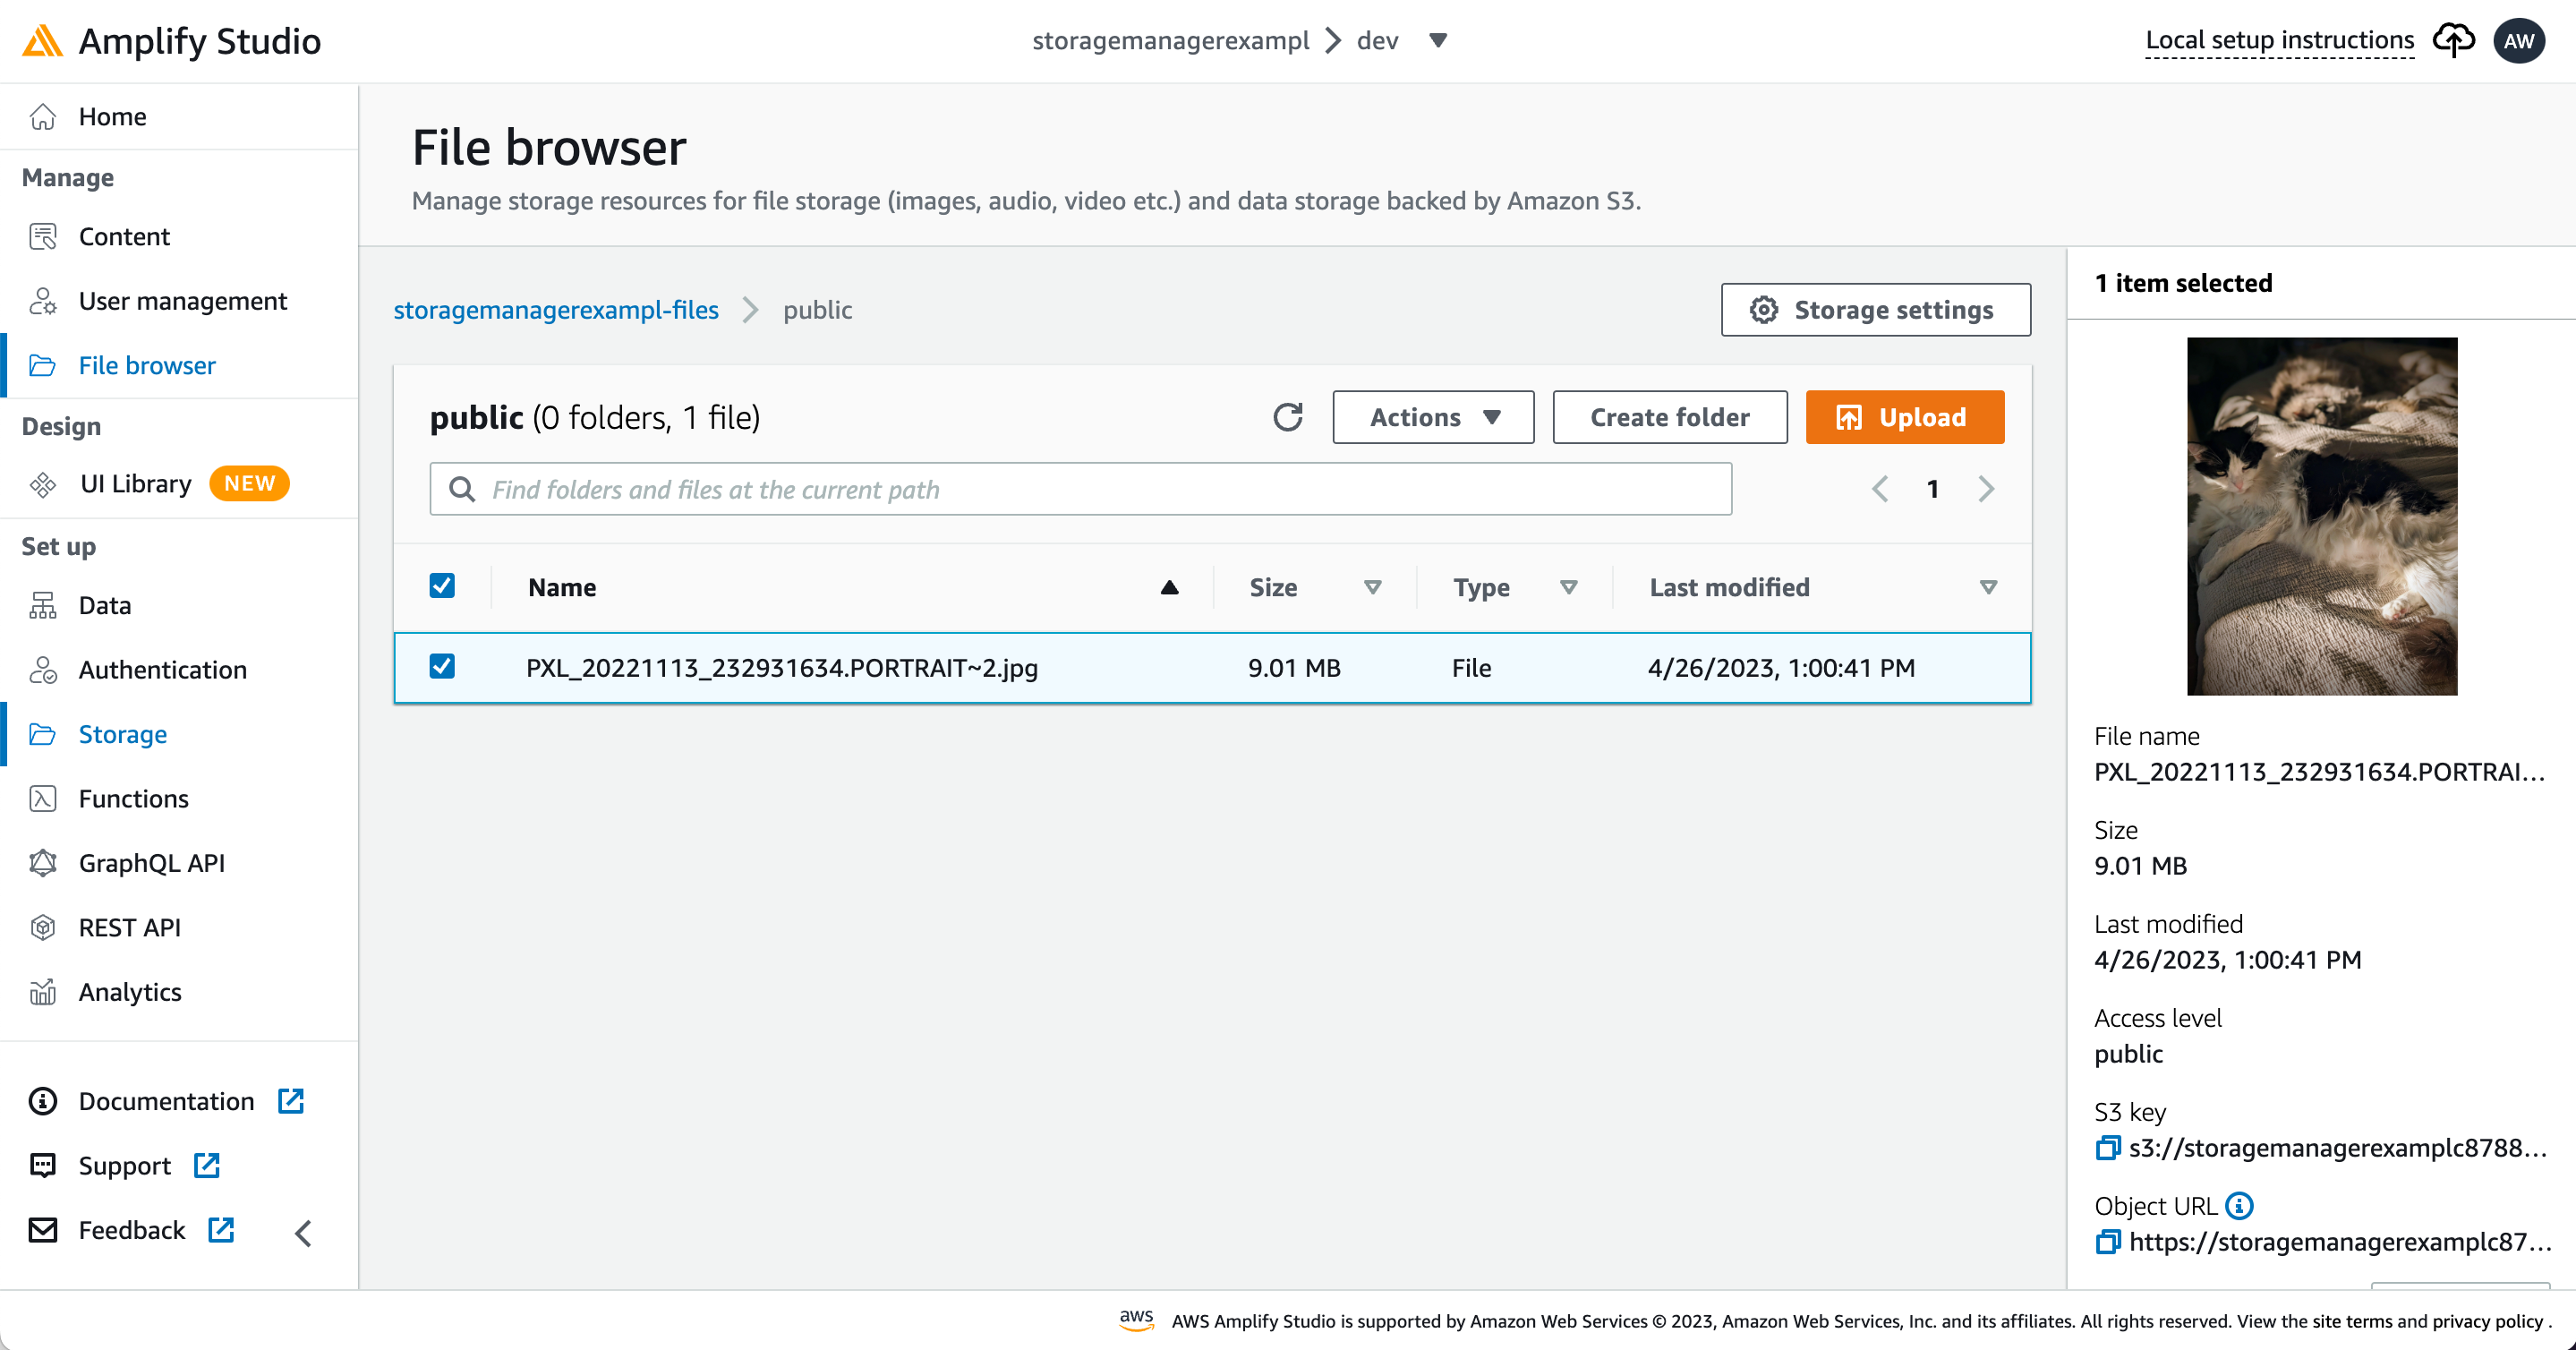The width and height of the screenshot is (2576, 1350).
Task: Navigate to the Analytics menu entry
Action: click(130, 991)
